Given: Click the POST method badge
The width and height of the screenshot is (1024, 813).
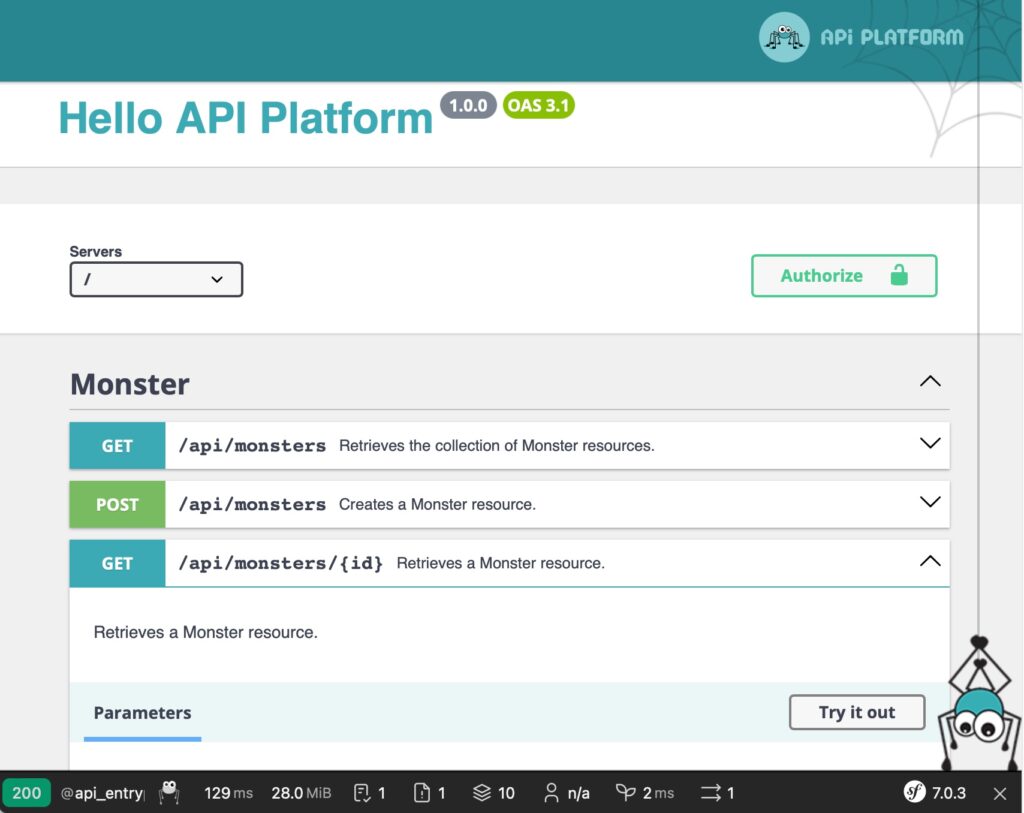Looking at the screenshot, I should point(117,504).
